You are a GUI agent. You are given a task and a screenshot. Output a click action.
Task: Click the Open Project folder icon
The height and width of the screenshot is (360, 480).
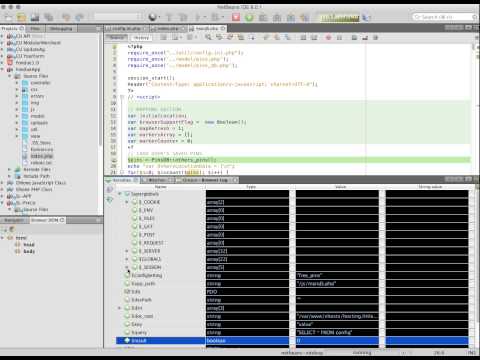[x=22, y=17]
